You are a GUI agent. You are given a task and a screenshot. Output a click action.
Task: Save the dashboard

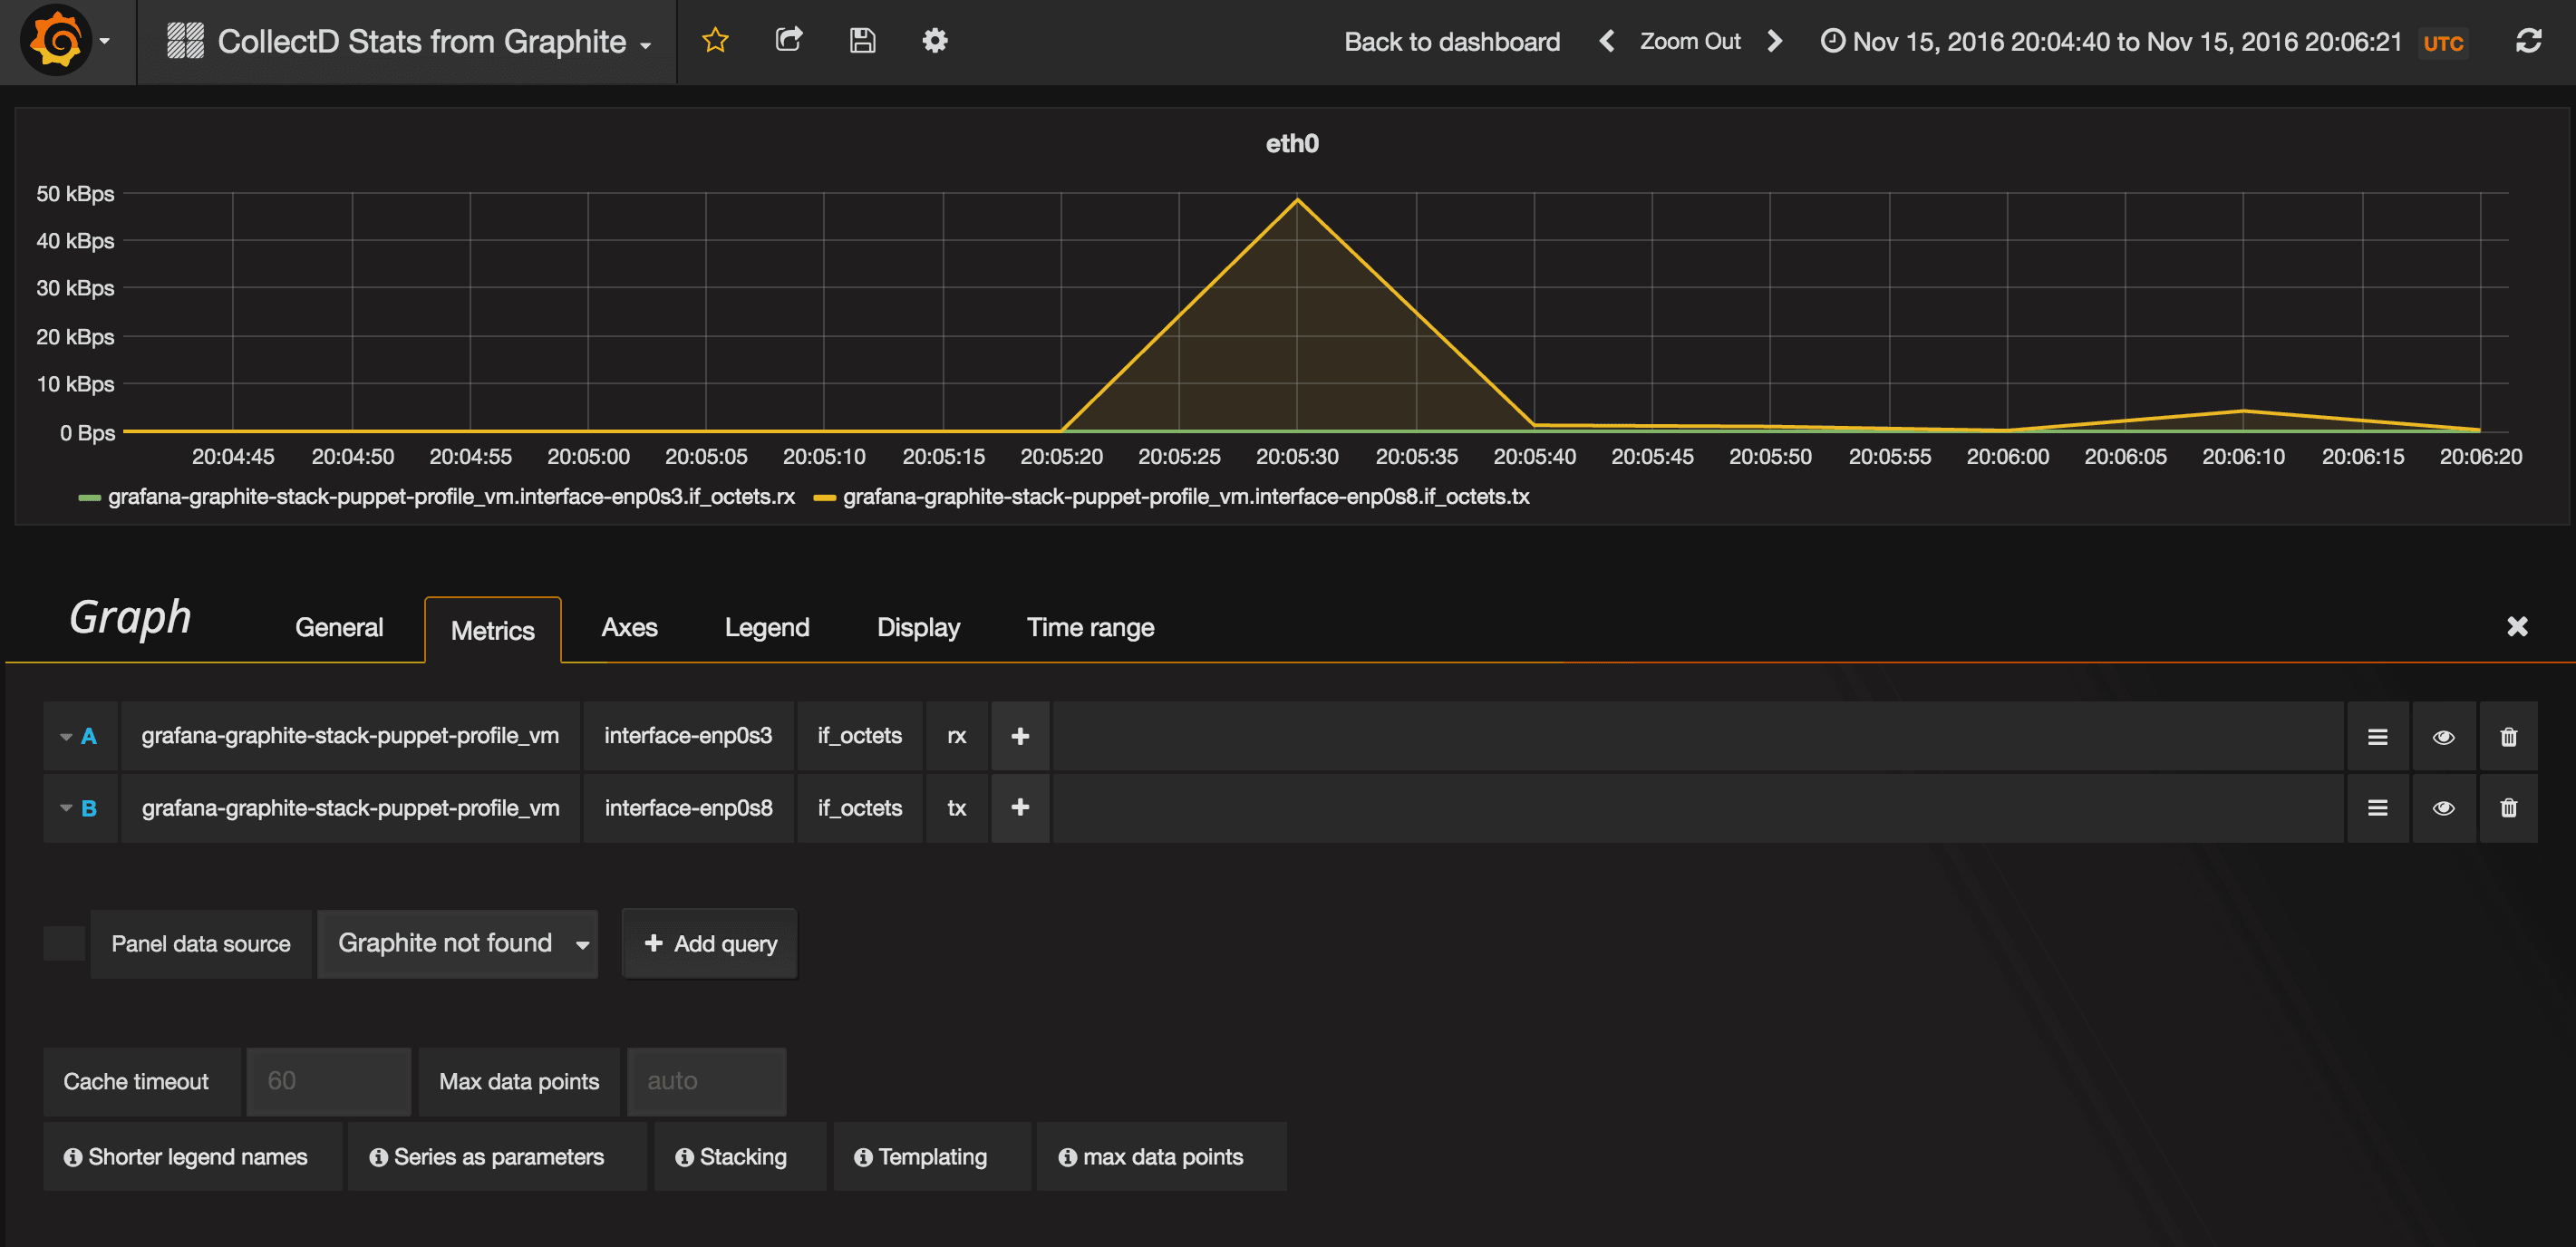(x=862, y=41)
